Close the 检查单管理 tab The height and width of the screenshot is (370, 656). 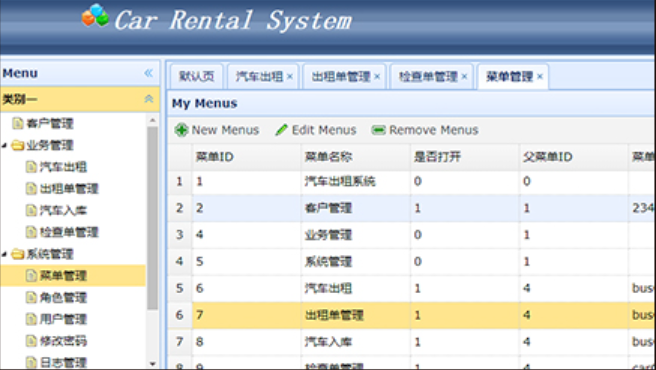(x=464, y=77)
